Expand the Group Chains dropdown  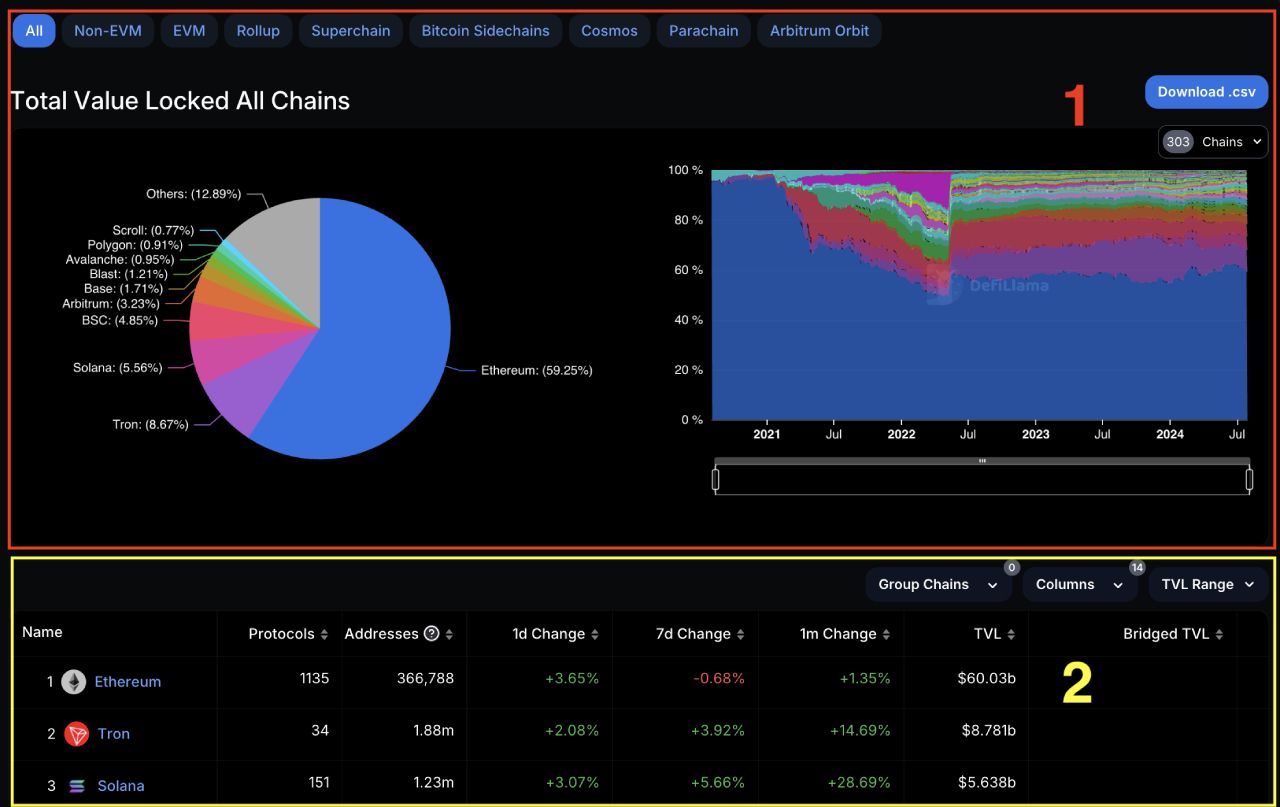(938, 585)
